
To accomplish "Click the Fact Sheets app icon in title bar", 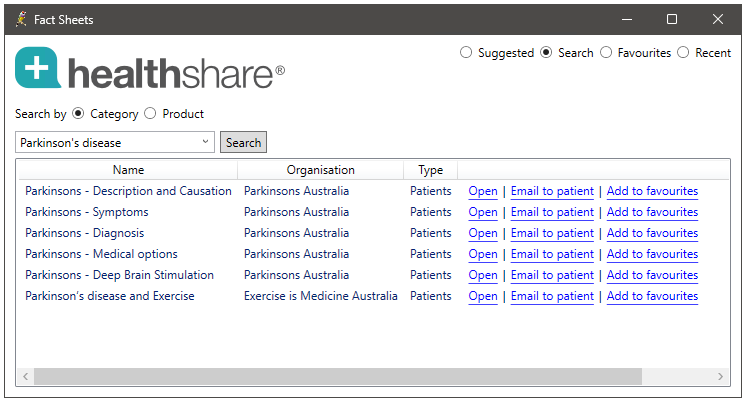I will pyautogui.click(x=21, y=19).
